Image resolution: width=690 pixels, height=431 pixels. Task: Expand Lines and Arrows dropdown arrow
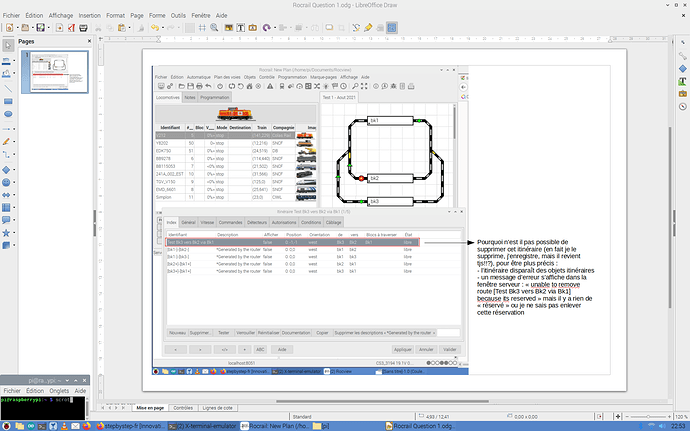pyautogui.click(x=14, y=129)
